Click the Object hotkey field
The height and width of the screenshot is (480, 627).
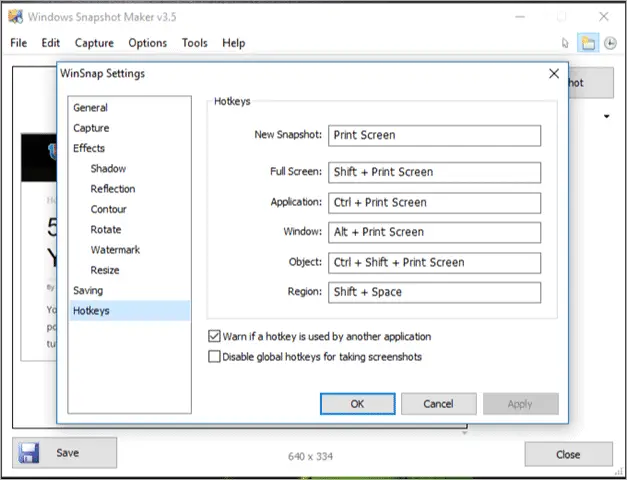435,263
